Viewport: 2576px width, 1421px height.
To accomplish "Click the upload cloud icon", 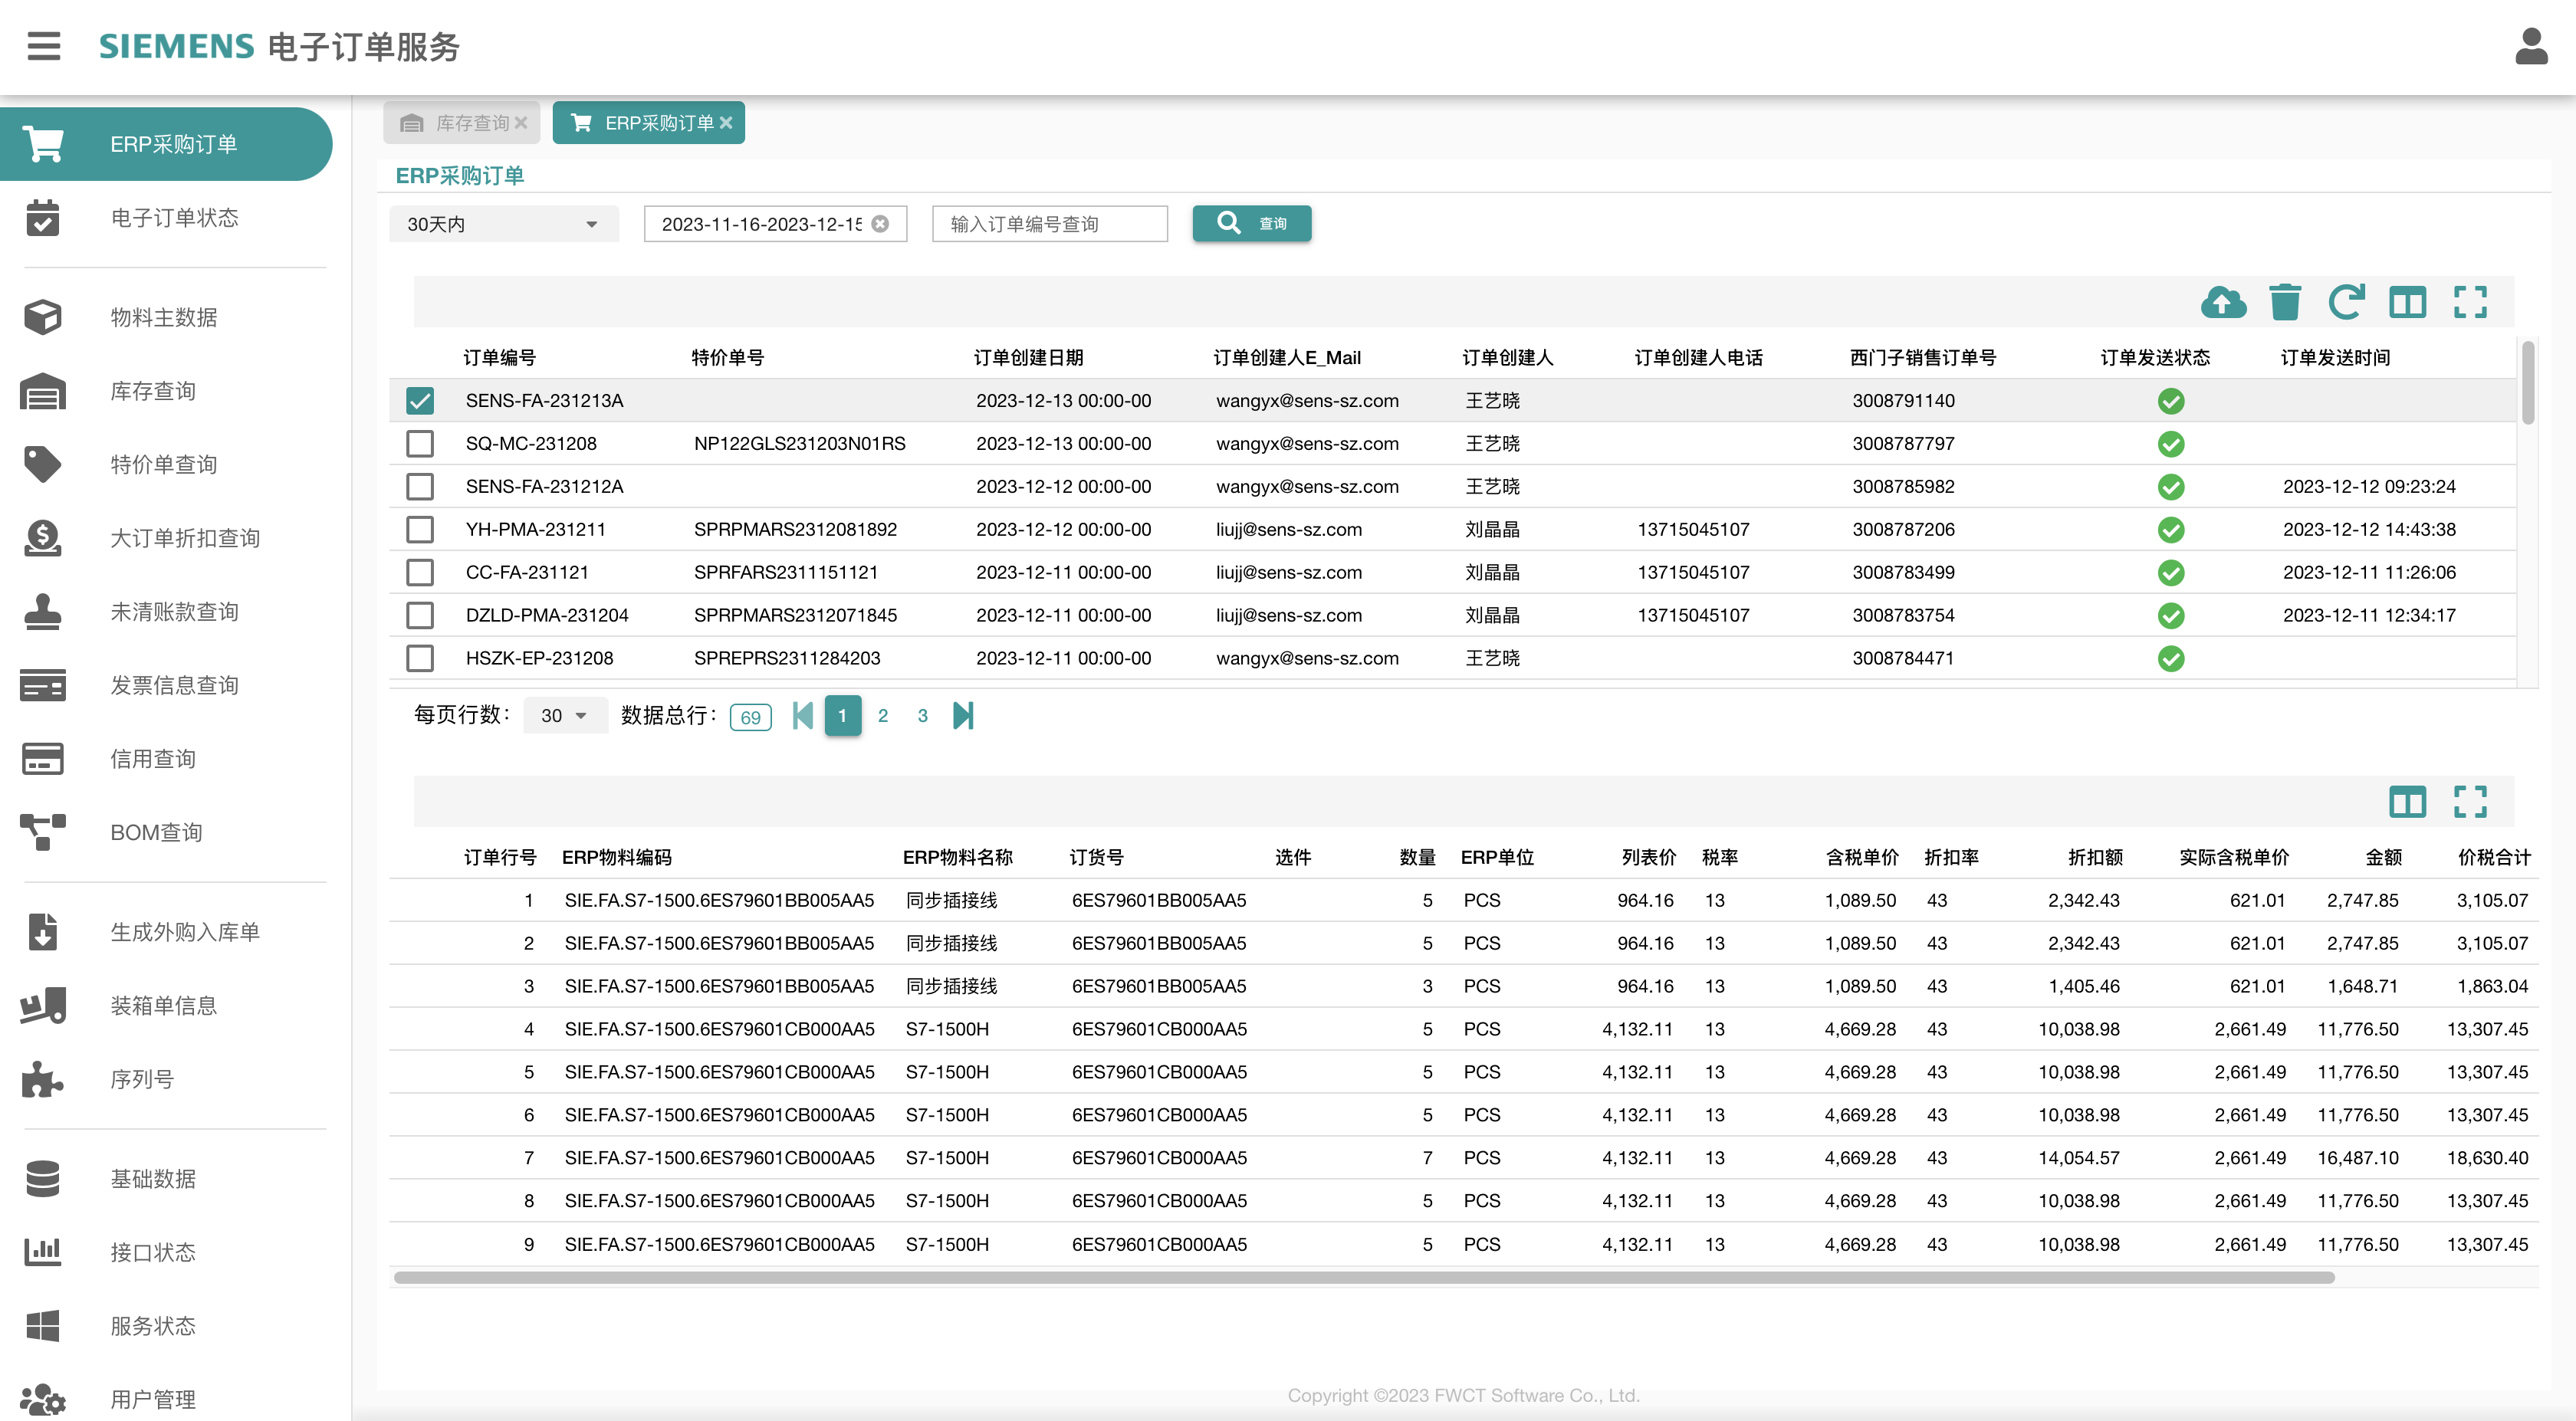I will (2223, 302).
